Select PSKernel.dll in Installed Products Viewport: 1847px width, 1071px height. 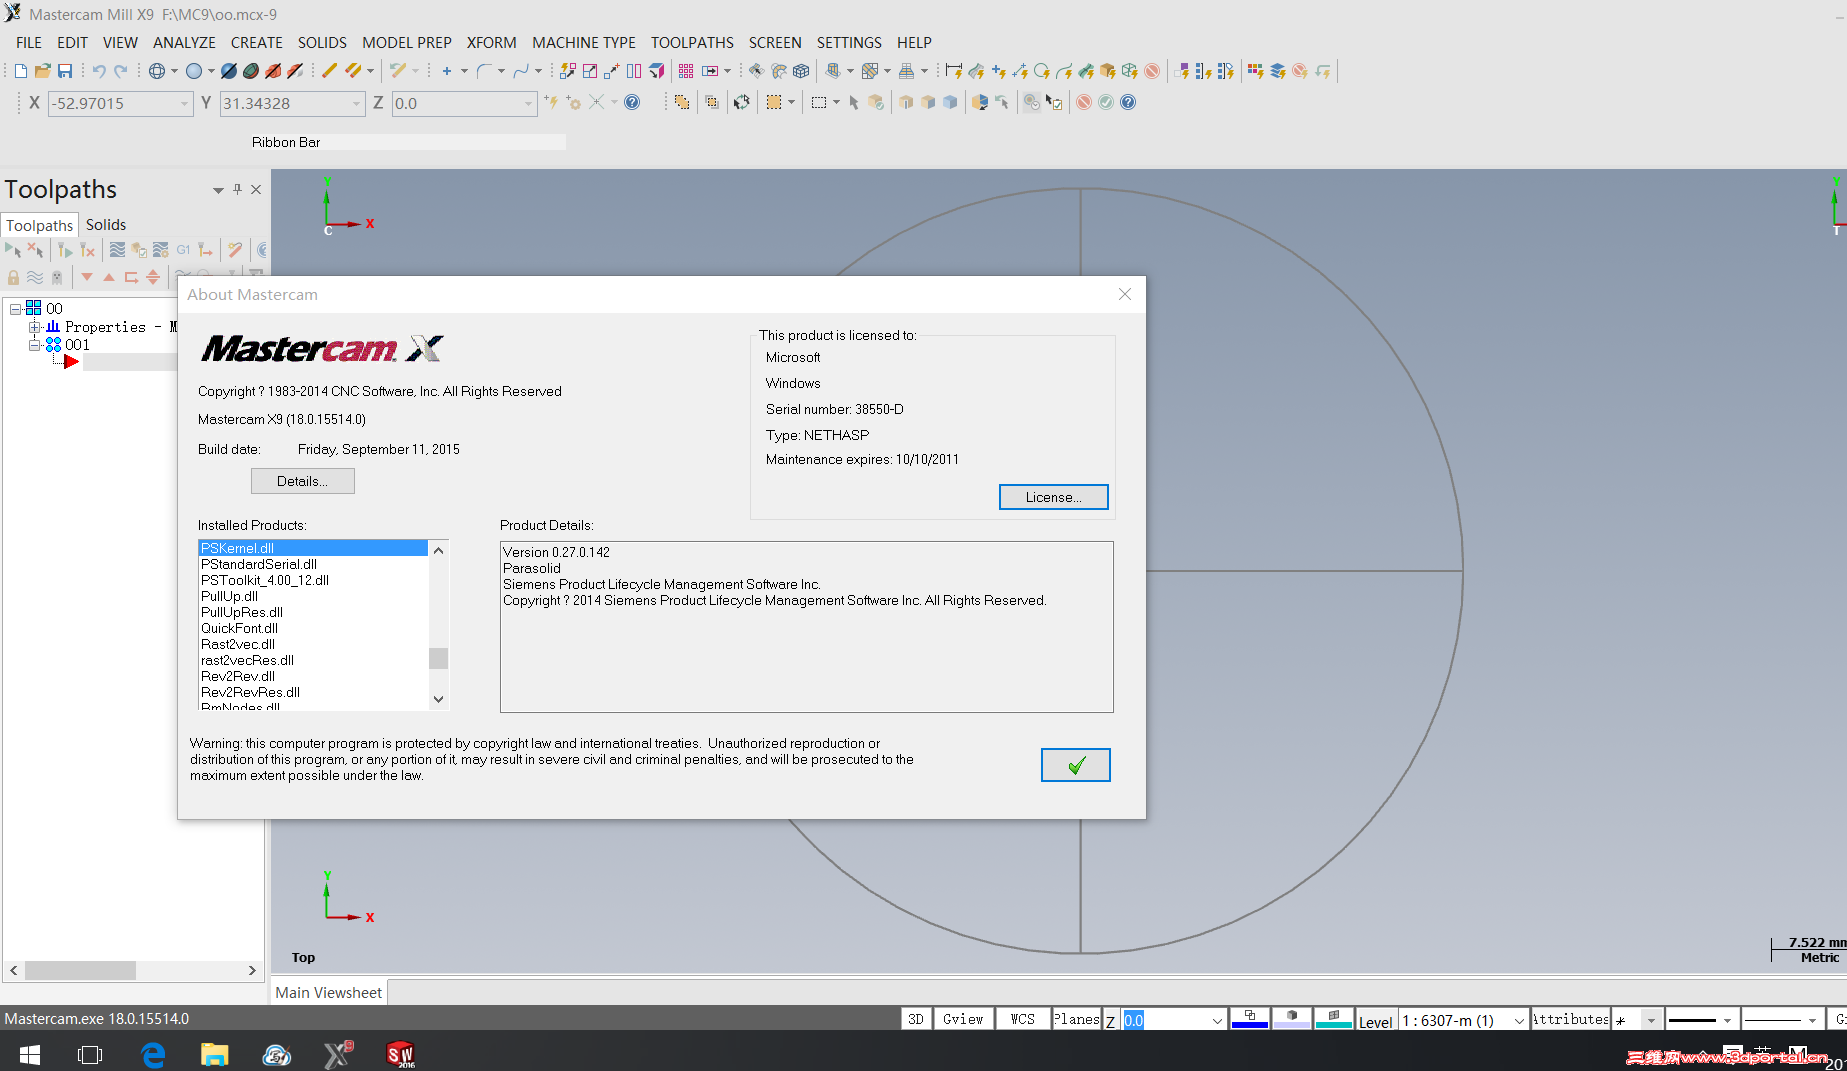[x=313, y=548]
